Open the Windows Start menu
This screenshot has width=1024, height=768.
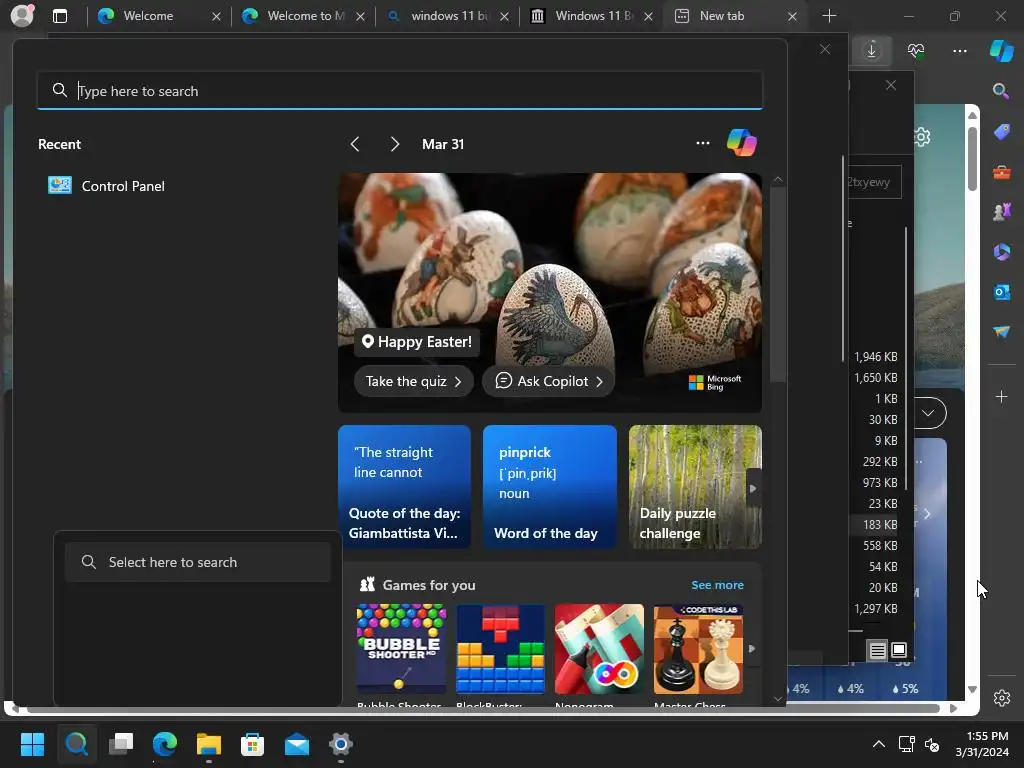coord(32,744)
